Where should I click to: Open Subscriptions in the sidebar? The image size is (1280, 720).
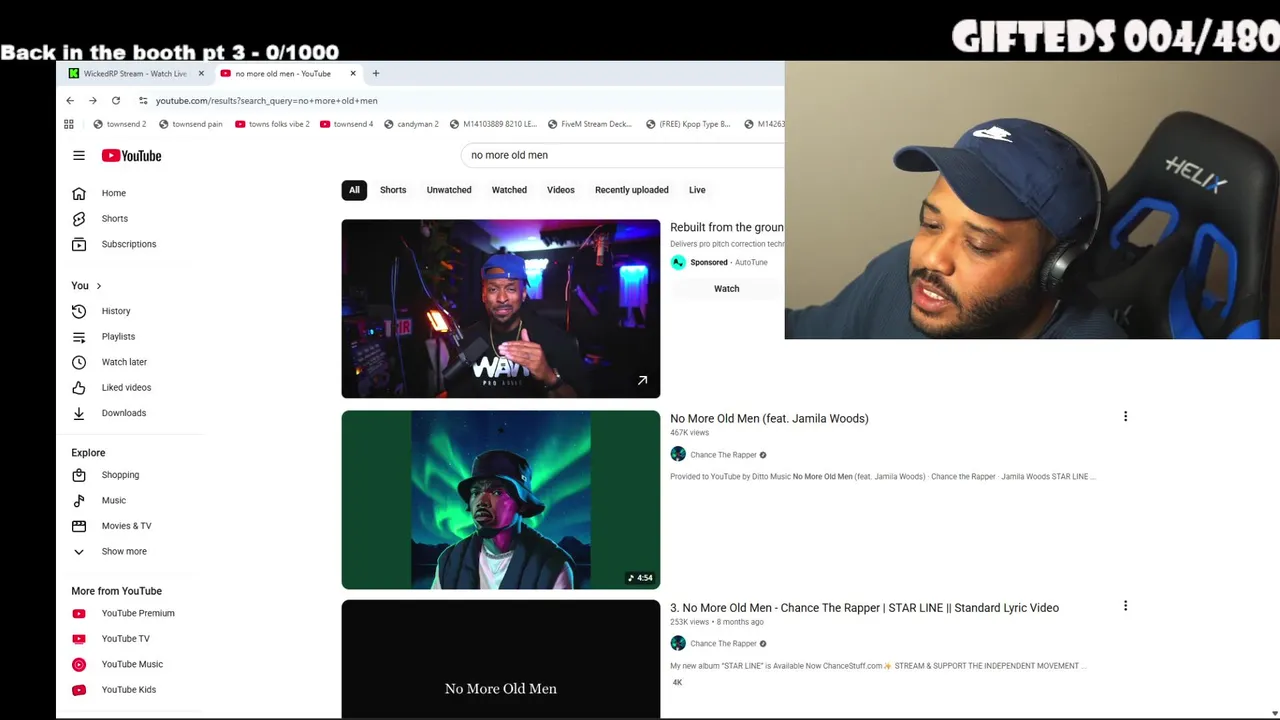click(x=130, y=244)
